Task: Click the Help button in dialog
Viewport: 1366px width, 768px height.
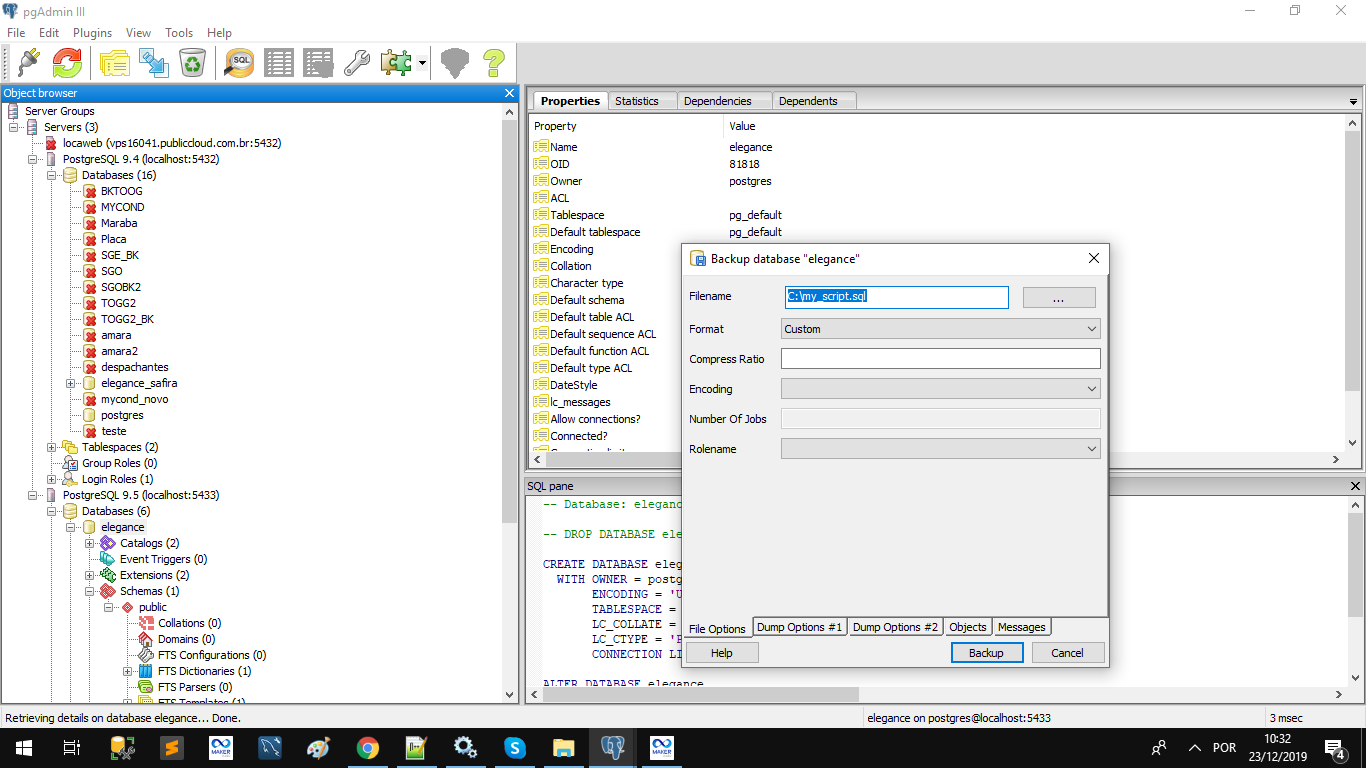Action: (722, 653)
